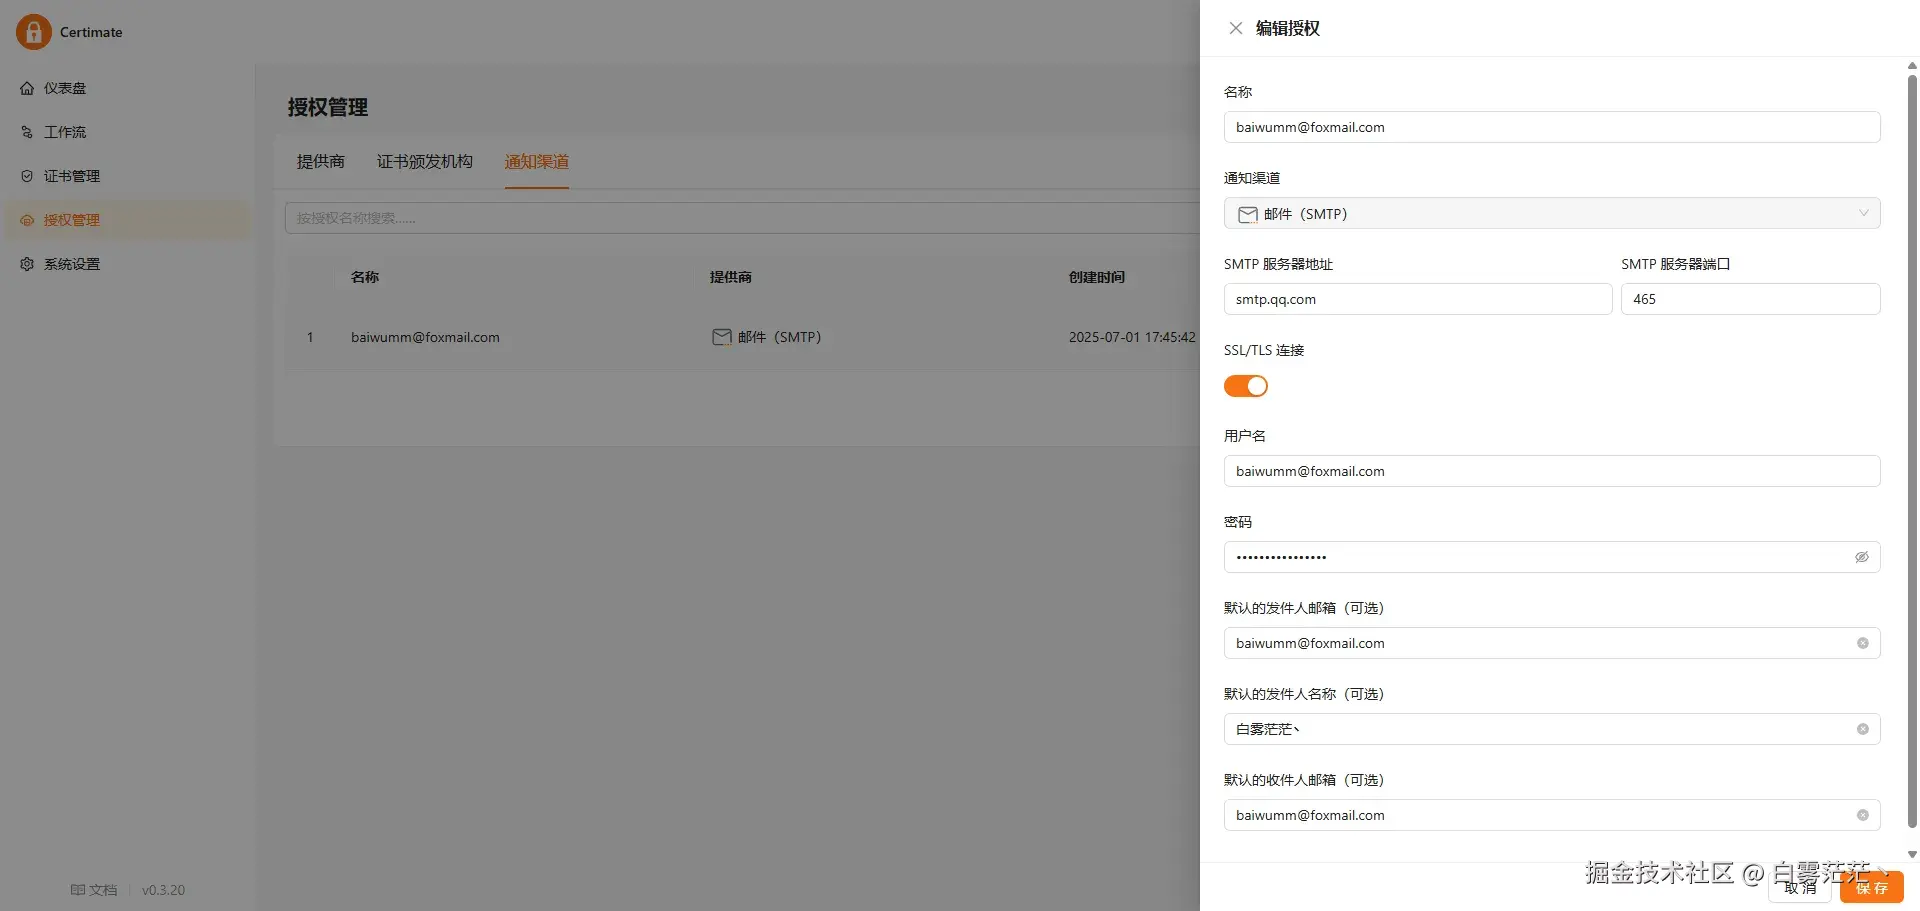The width and height of the screenshot is (1920, 911).
Task: Click into the 名称 input field
Action: 1552,127
